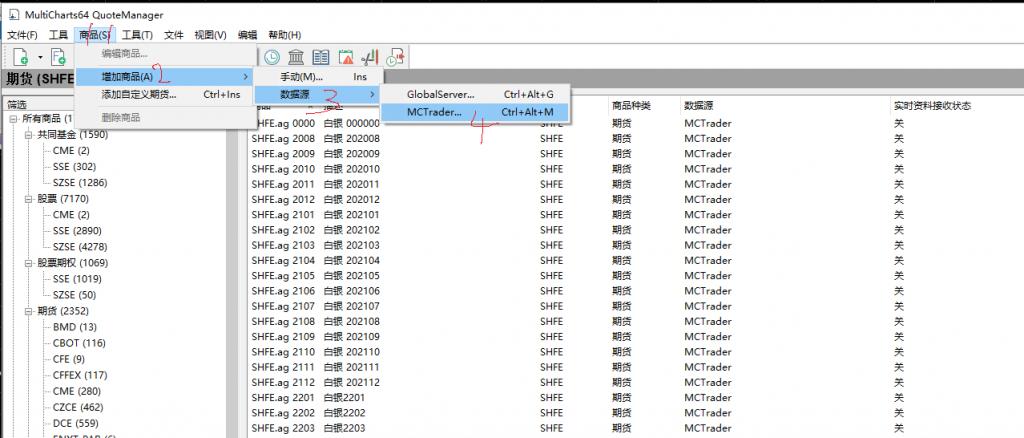Open the bank building exchanges icon
Image resolution: width=1024 pixels, height=438 pixels.
[x=295, y=57]
